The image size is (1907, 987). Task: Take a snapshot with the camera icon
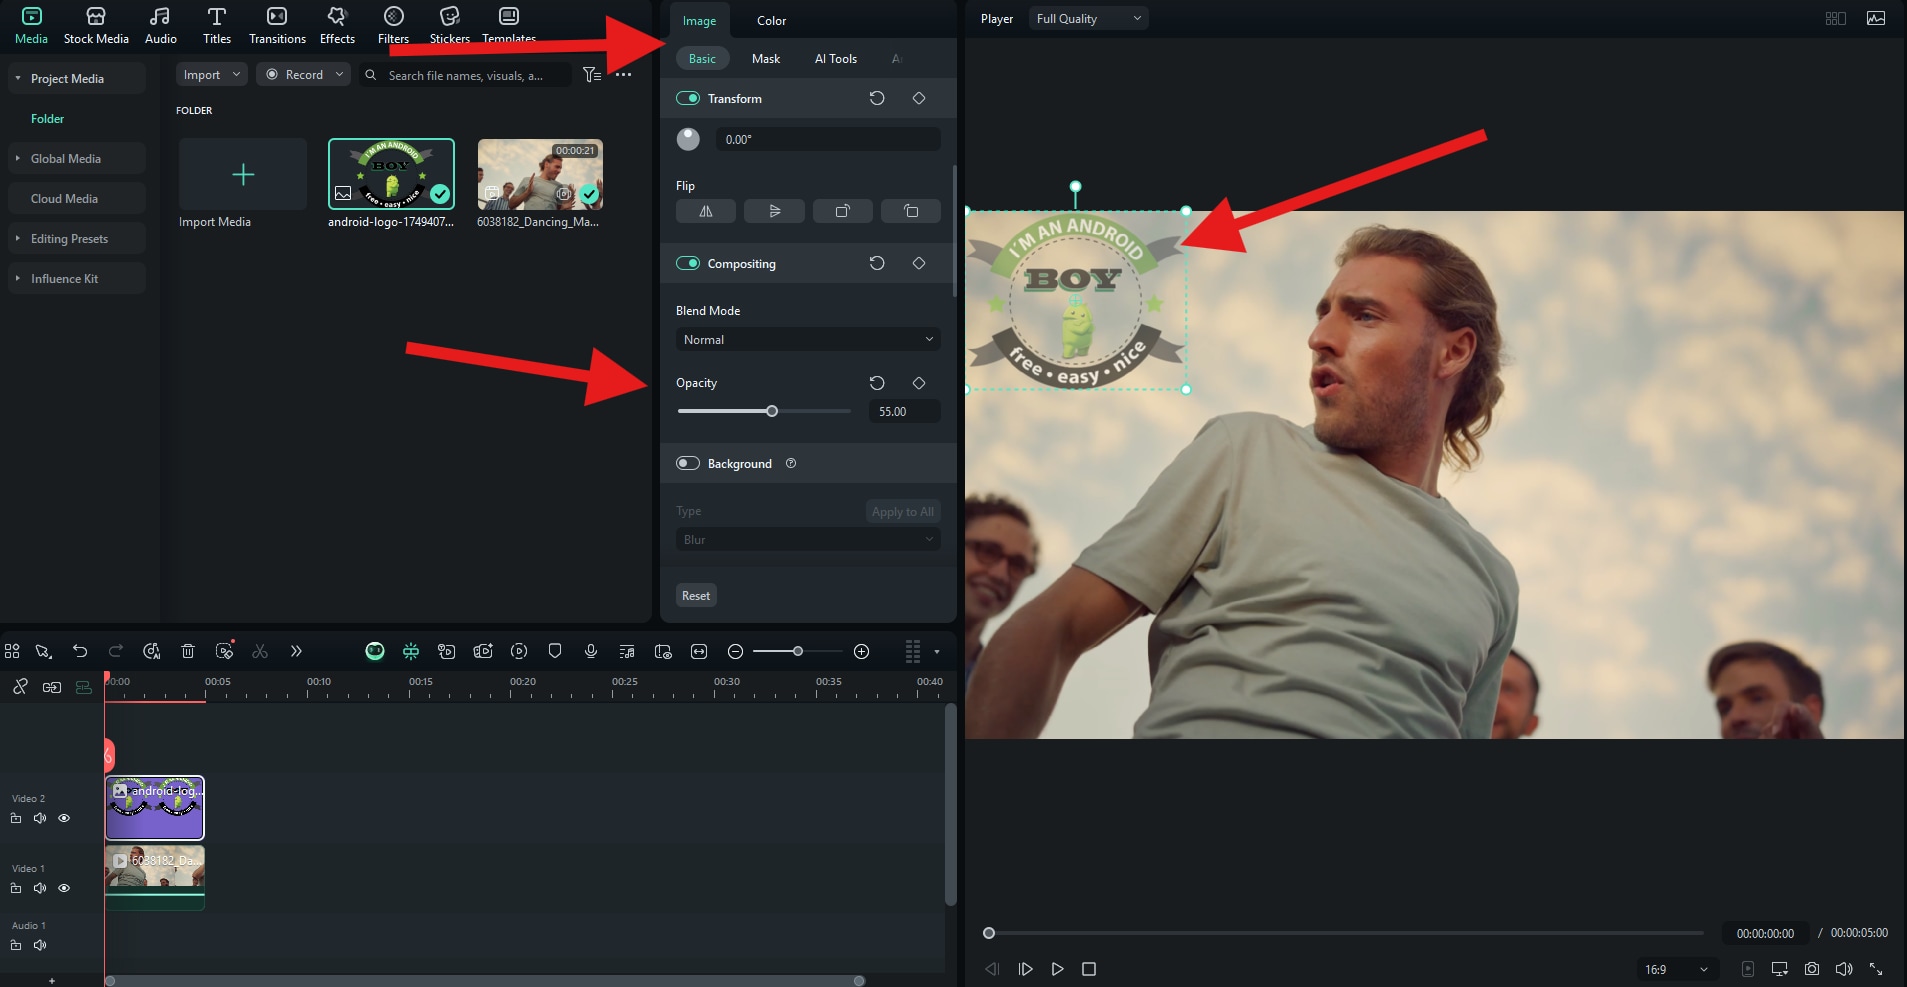point(1812,969)
